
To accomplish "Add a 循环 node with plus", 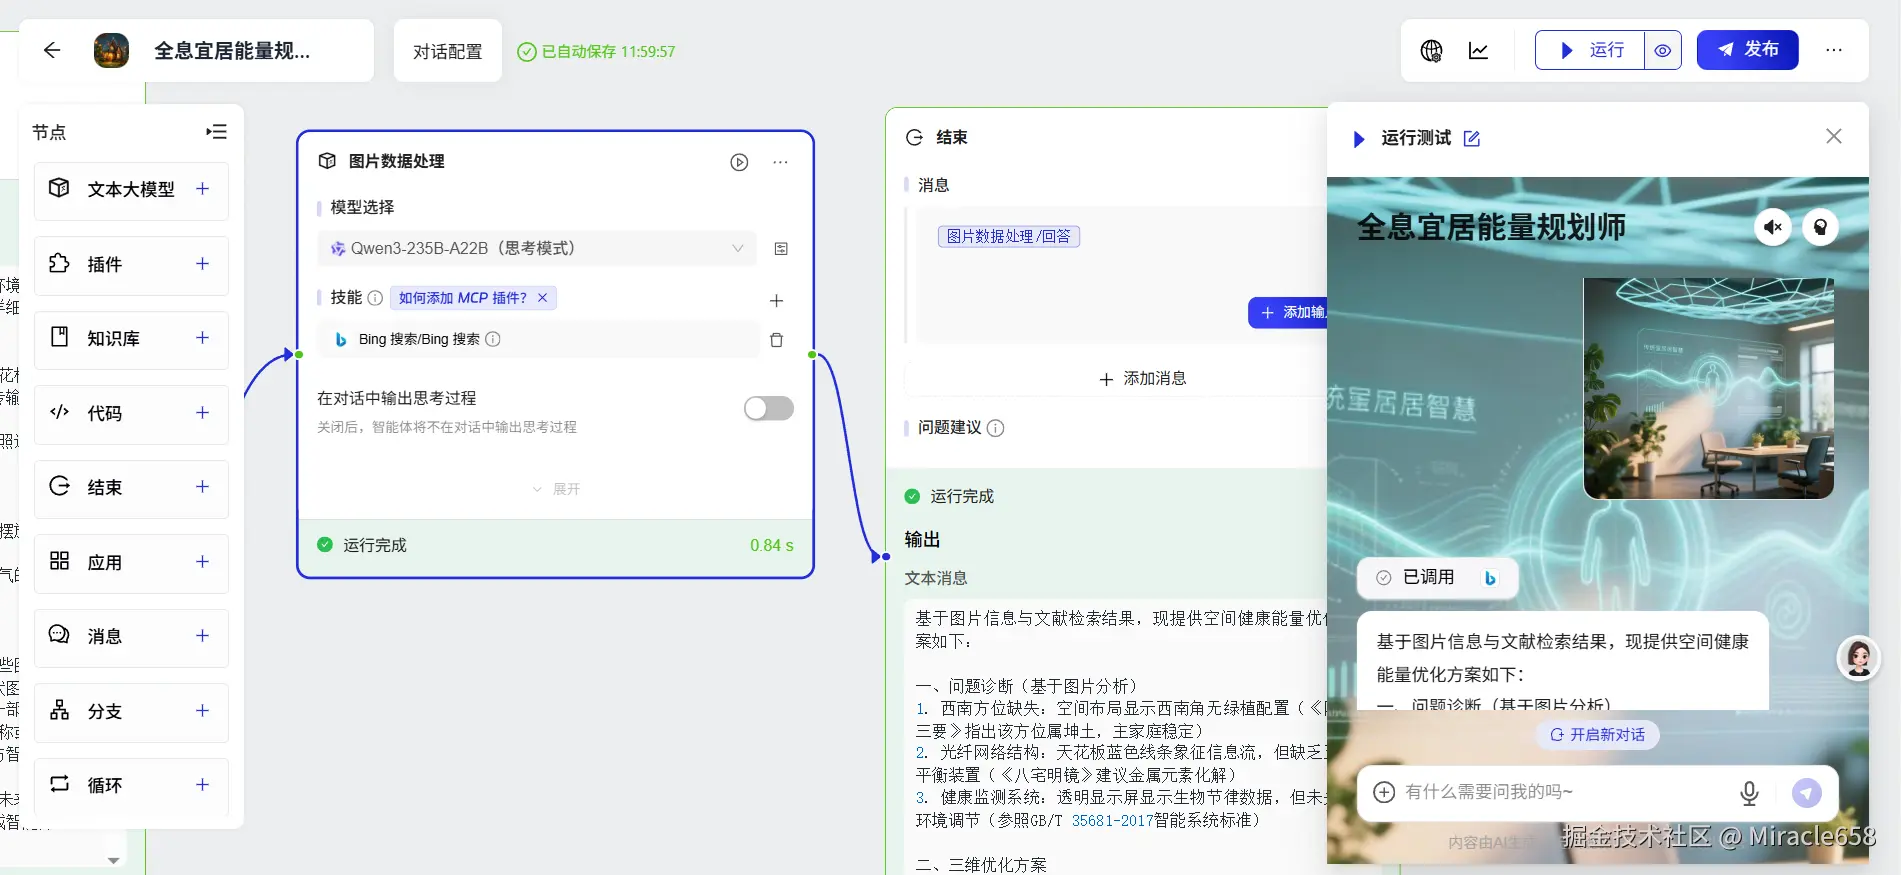I will 202,784.
